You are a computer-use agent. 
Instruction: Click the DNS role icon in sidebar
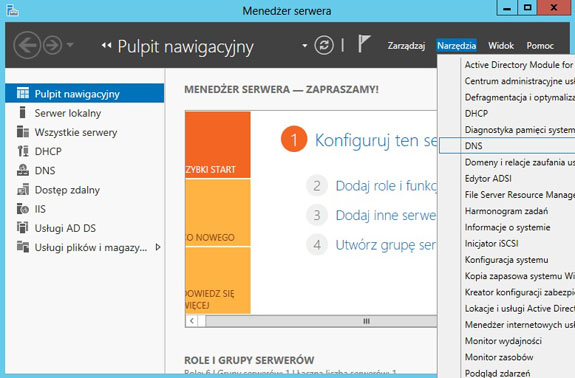pos(23,170)
